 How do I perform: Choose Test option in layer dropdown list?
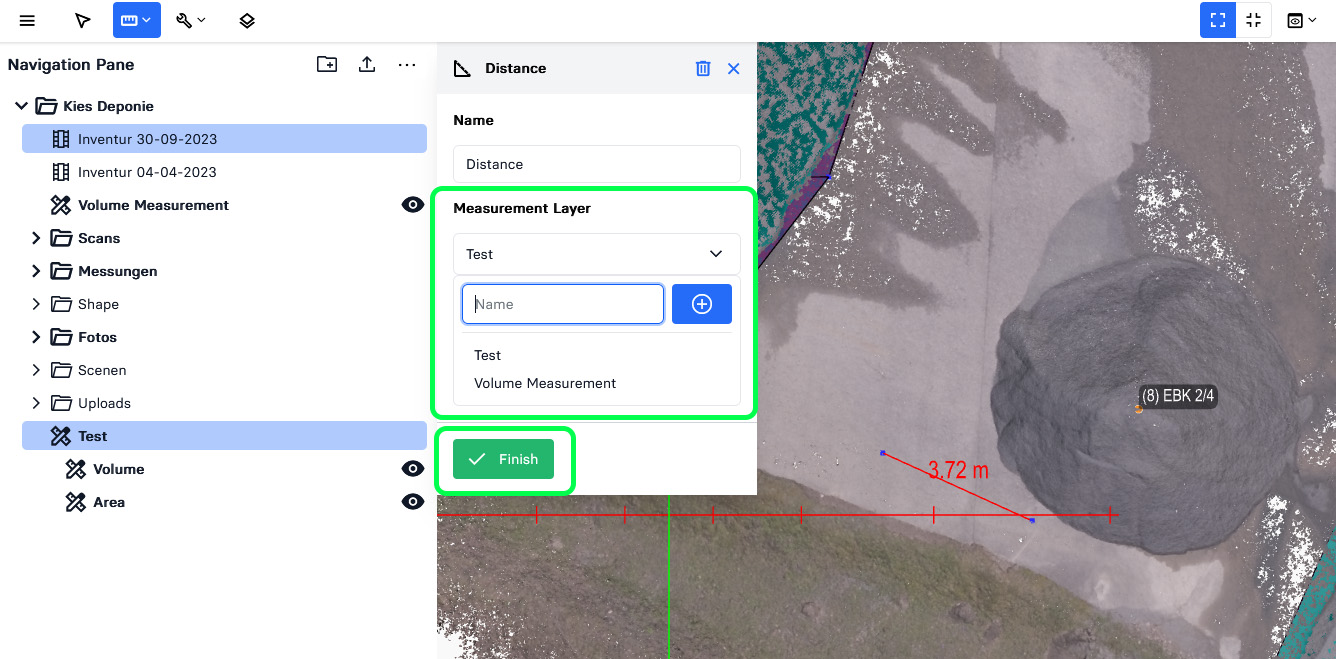click(488, 355)
